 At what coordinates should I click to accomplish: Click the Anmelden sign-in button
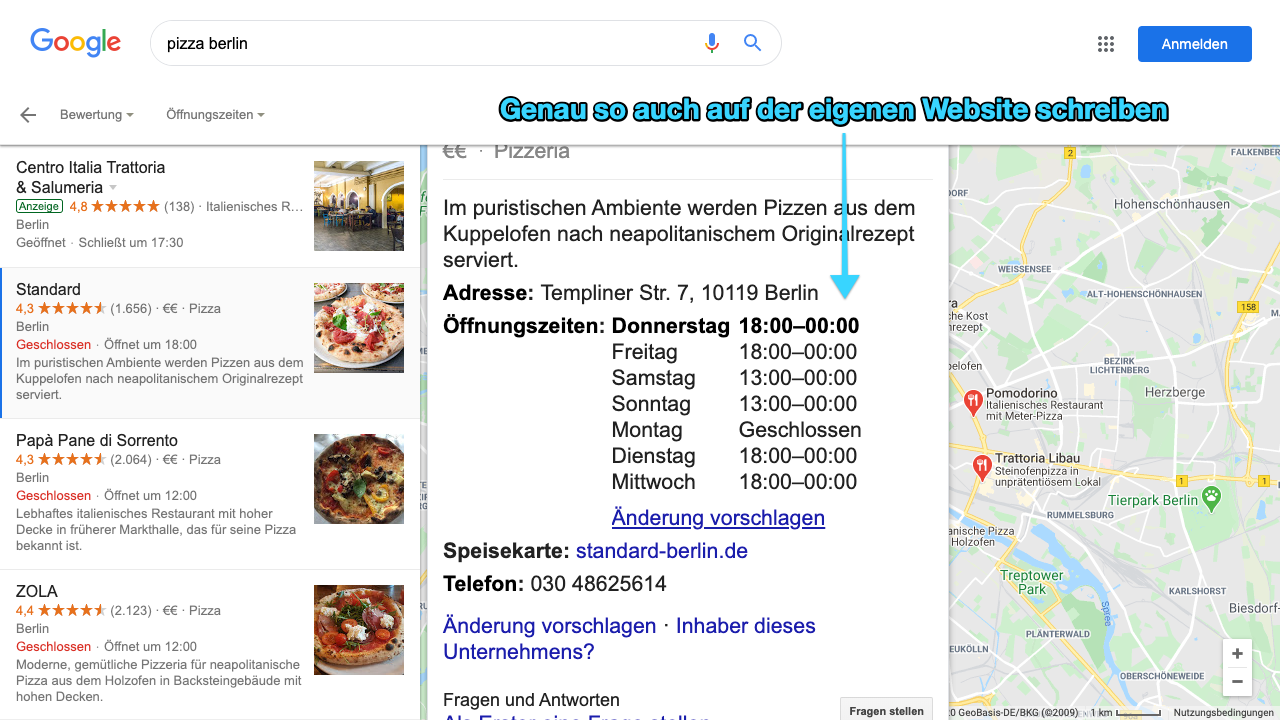coord(1195,44)
